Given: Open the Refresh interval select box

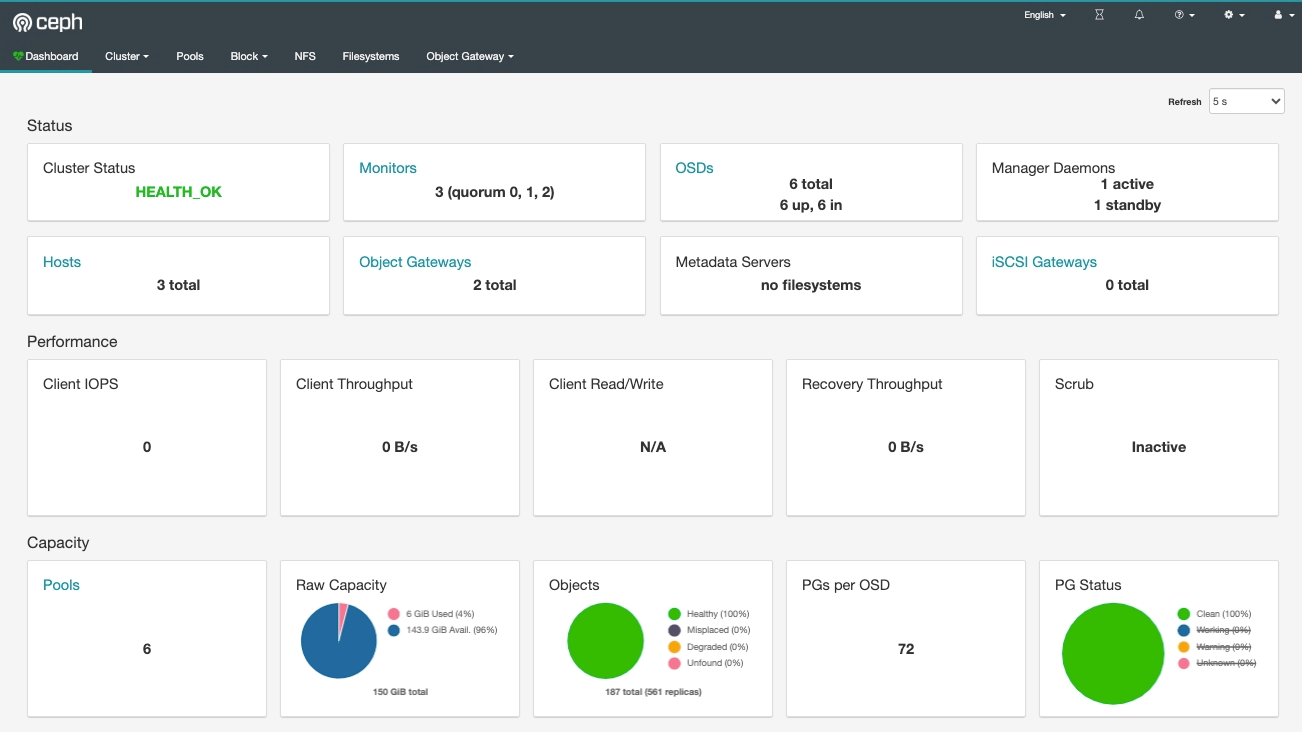Looking at the screenshot, I should pyautogui.click(x=1246, y=101).
